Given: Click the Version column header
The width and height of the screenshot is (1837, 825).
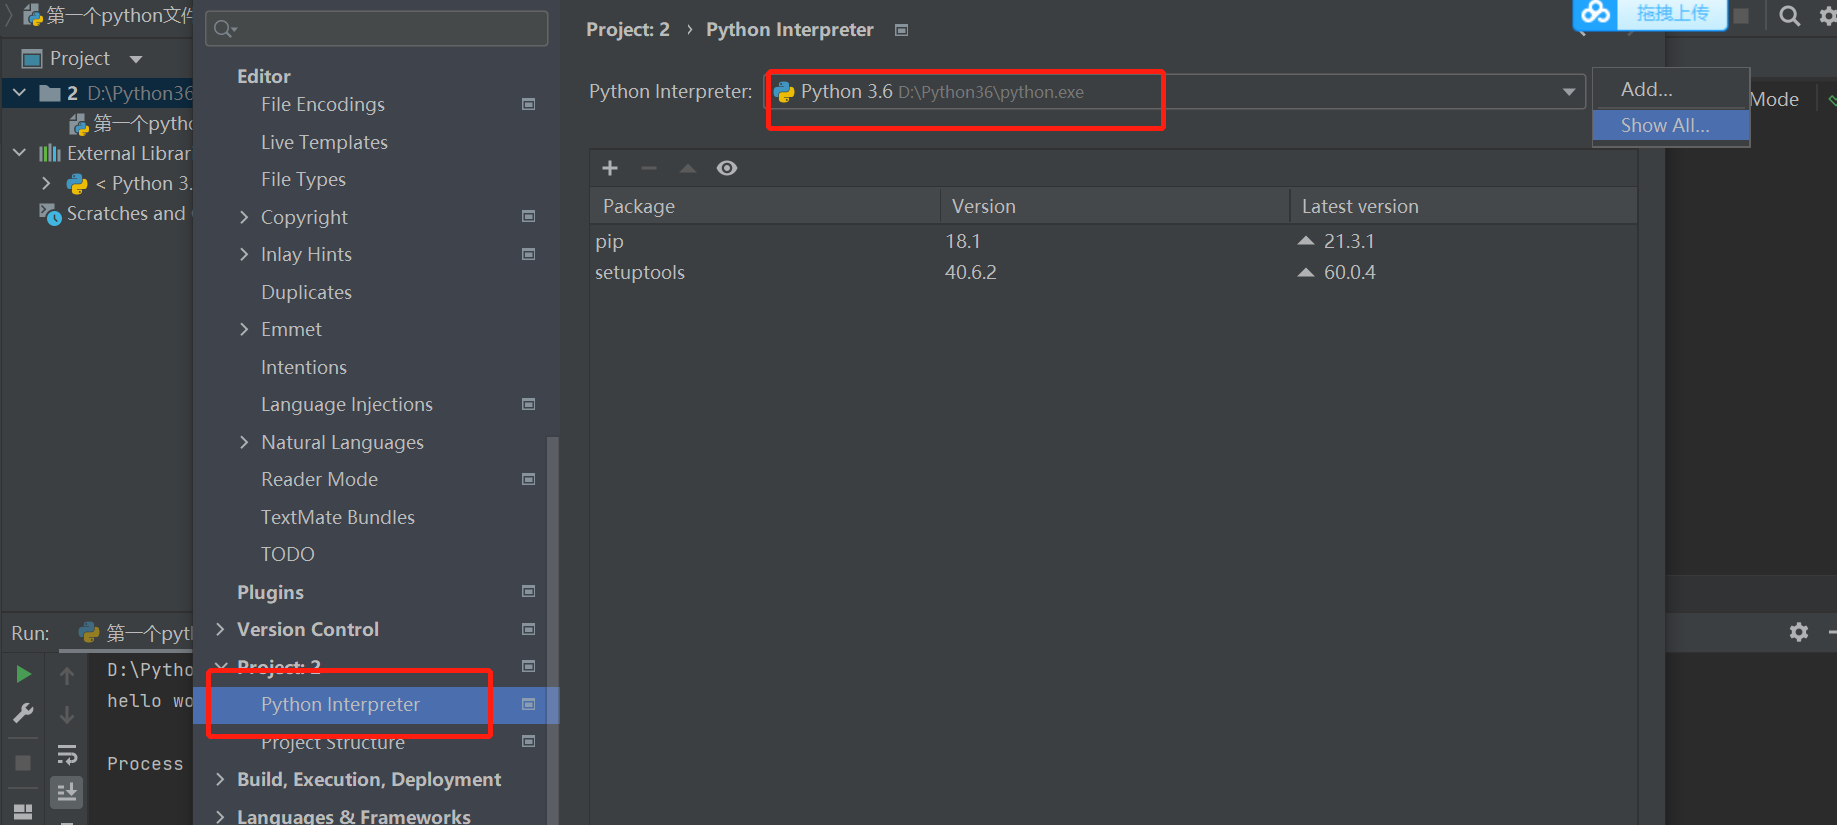Looking at the screenshot, I should (x=1114, y=206).
